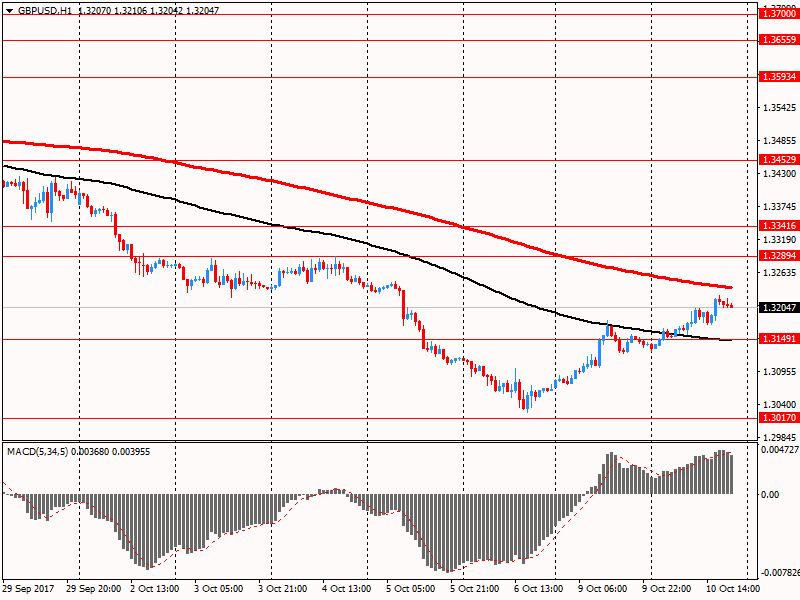Click the 3 Oct 05:00 time label
Image resolution: width=800 pixels, height=600 pixels.
tap(218, 589)
